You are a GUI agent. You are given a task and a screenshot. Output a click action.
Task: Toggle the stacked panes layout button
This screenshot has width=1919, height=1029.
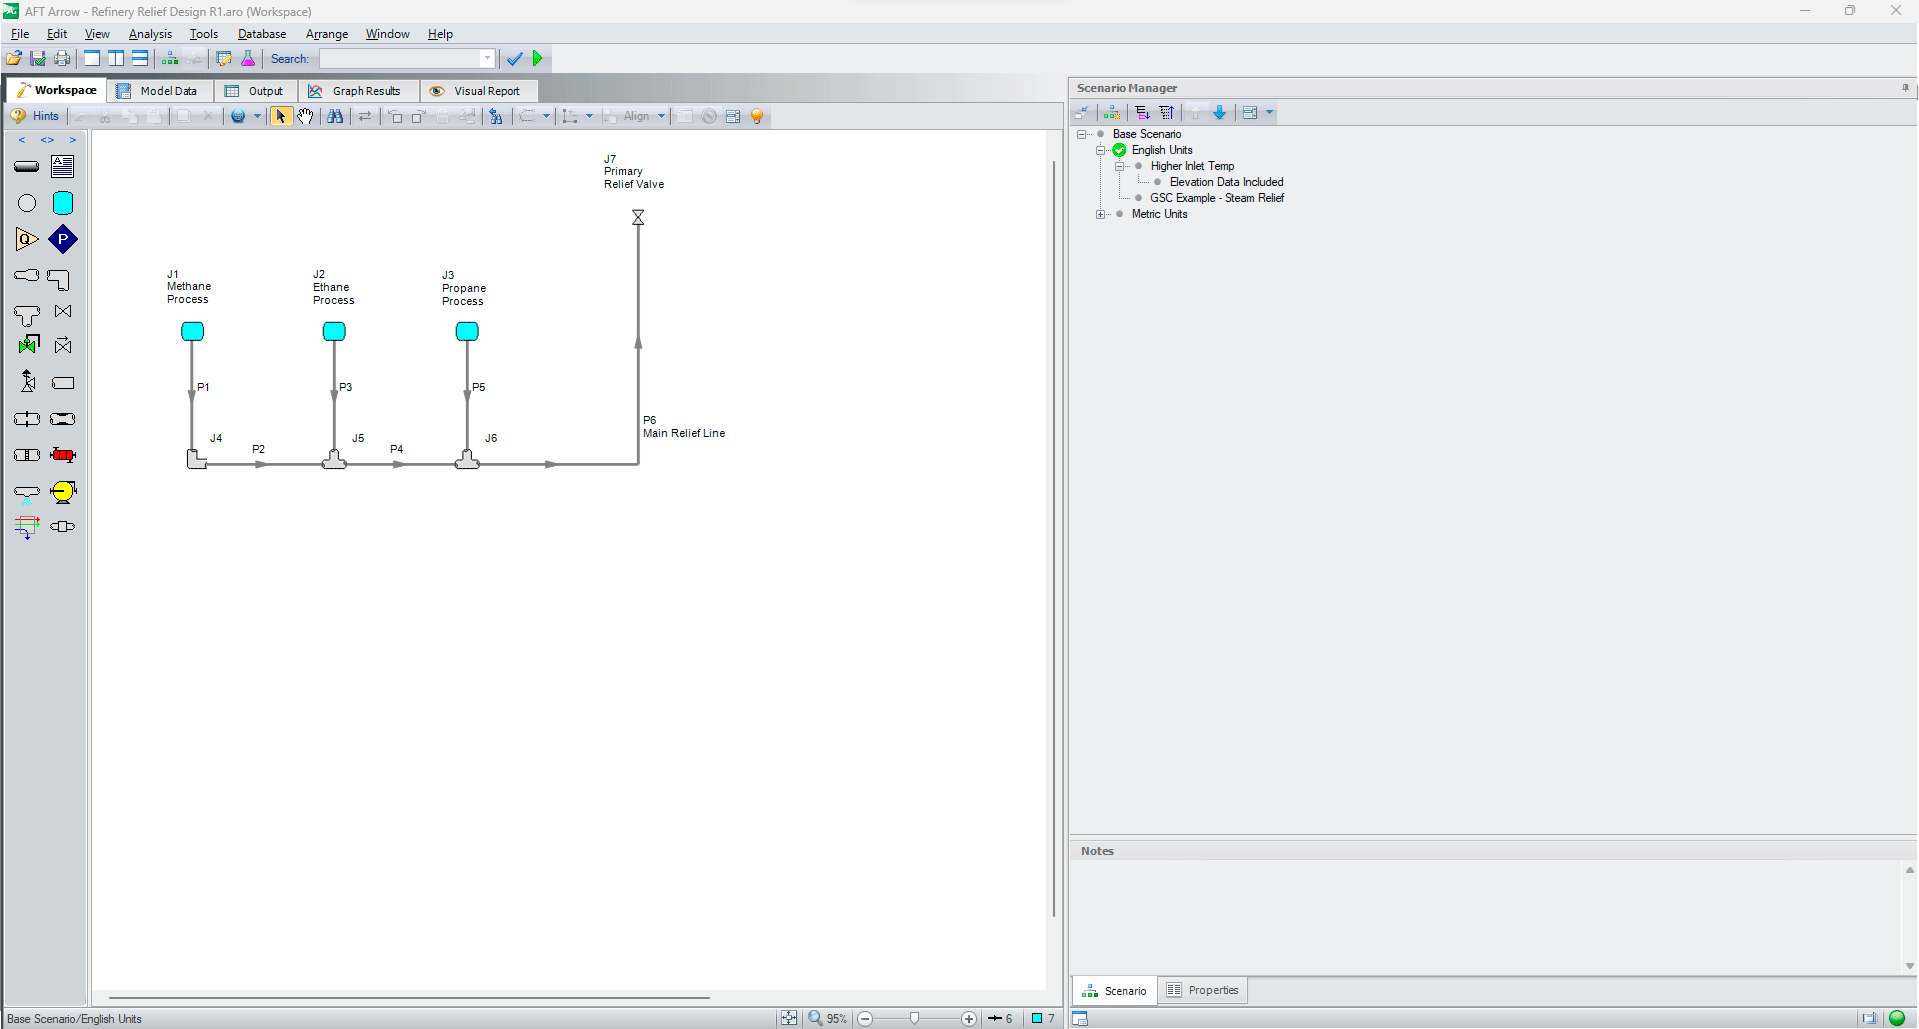point(140,59)
